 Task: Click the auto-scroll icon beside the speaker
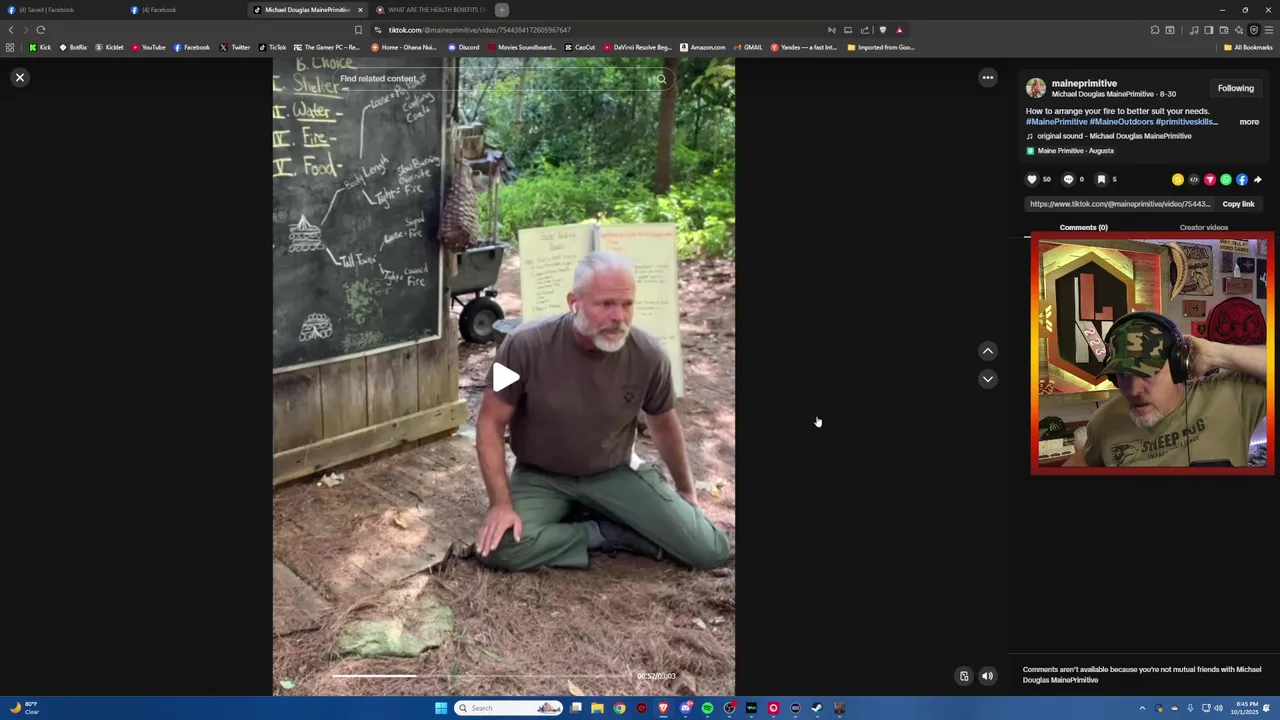(x=964, y=676)
